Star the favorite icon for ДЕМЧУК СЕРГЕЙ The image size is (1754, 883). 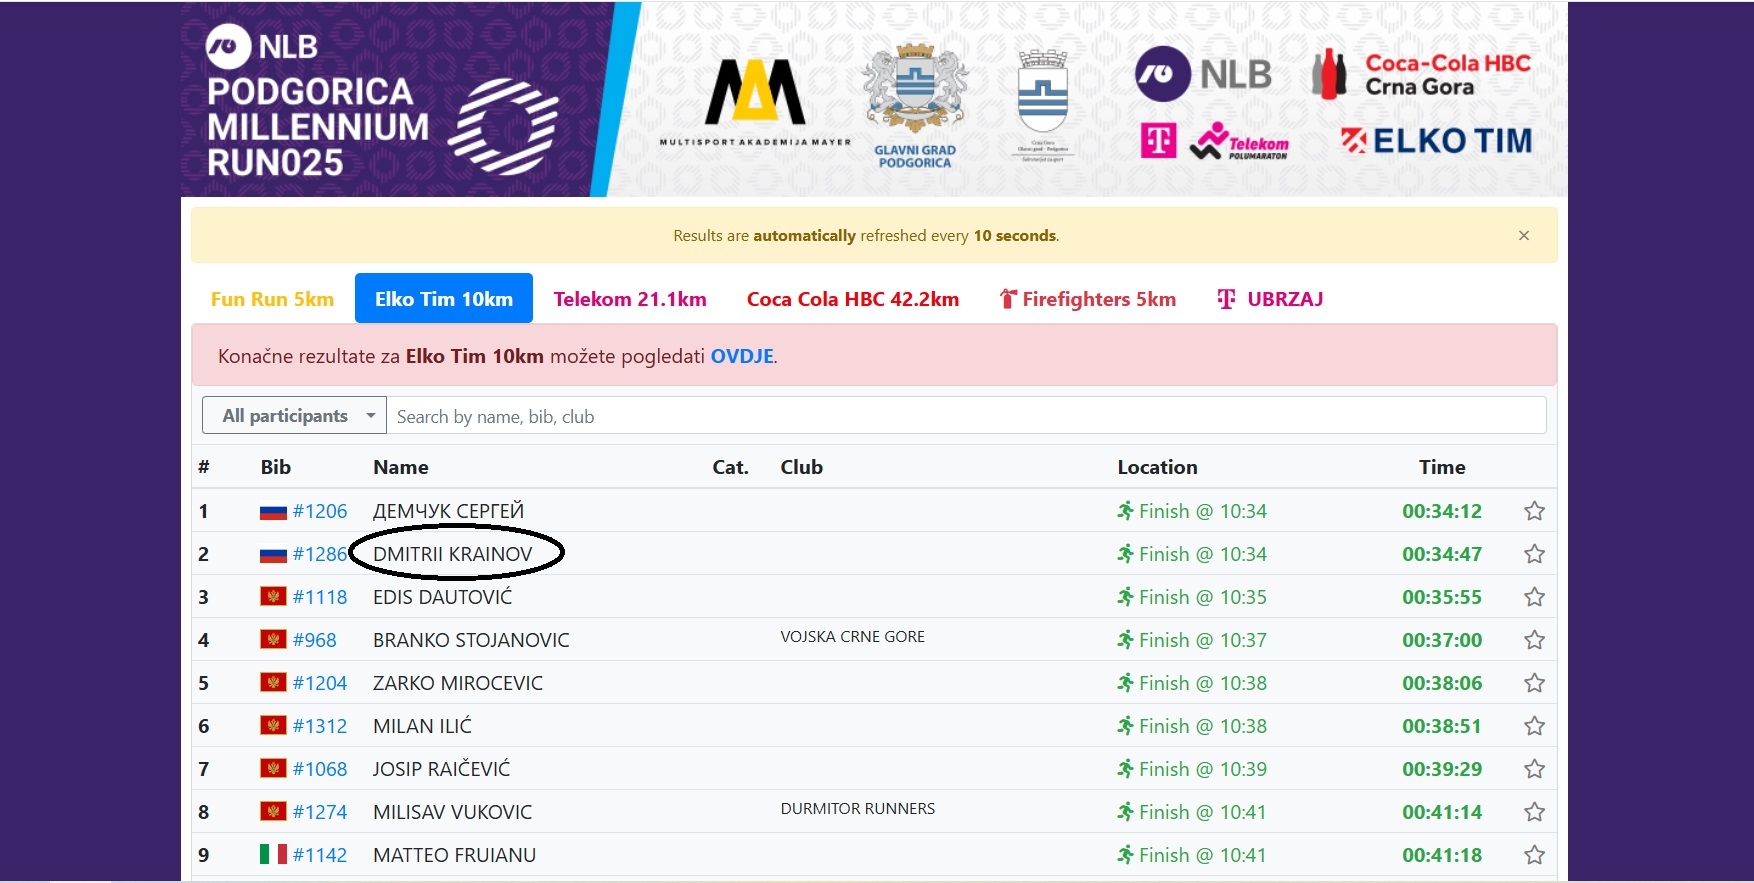1534,511
